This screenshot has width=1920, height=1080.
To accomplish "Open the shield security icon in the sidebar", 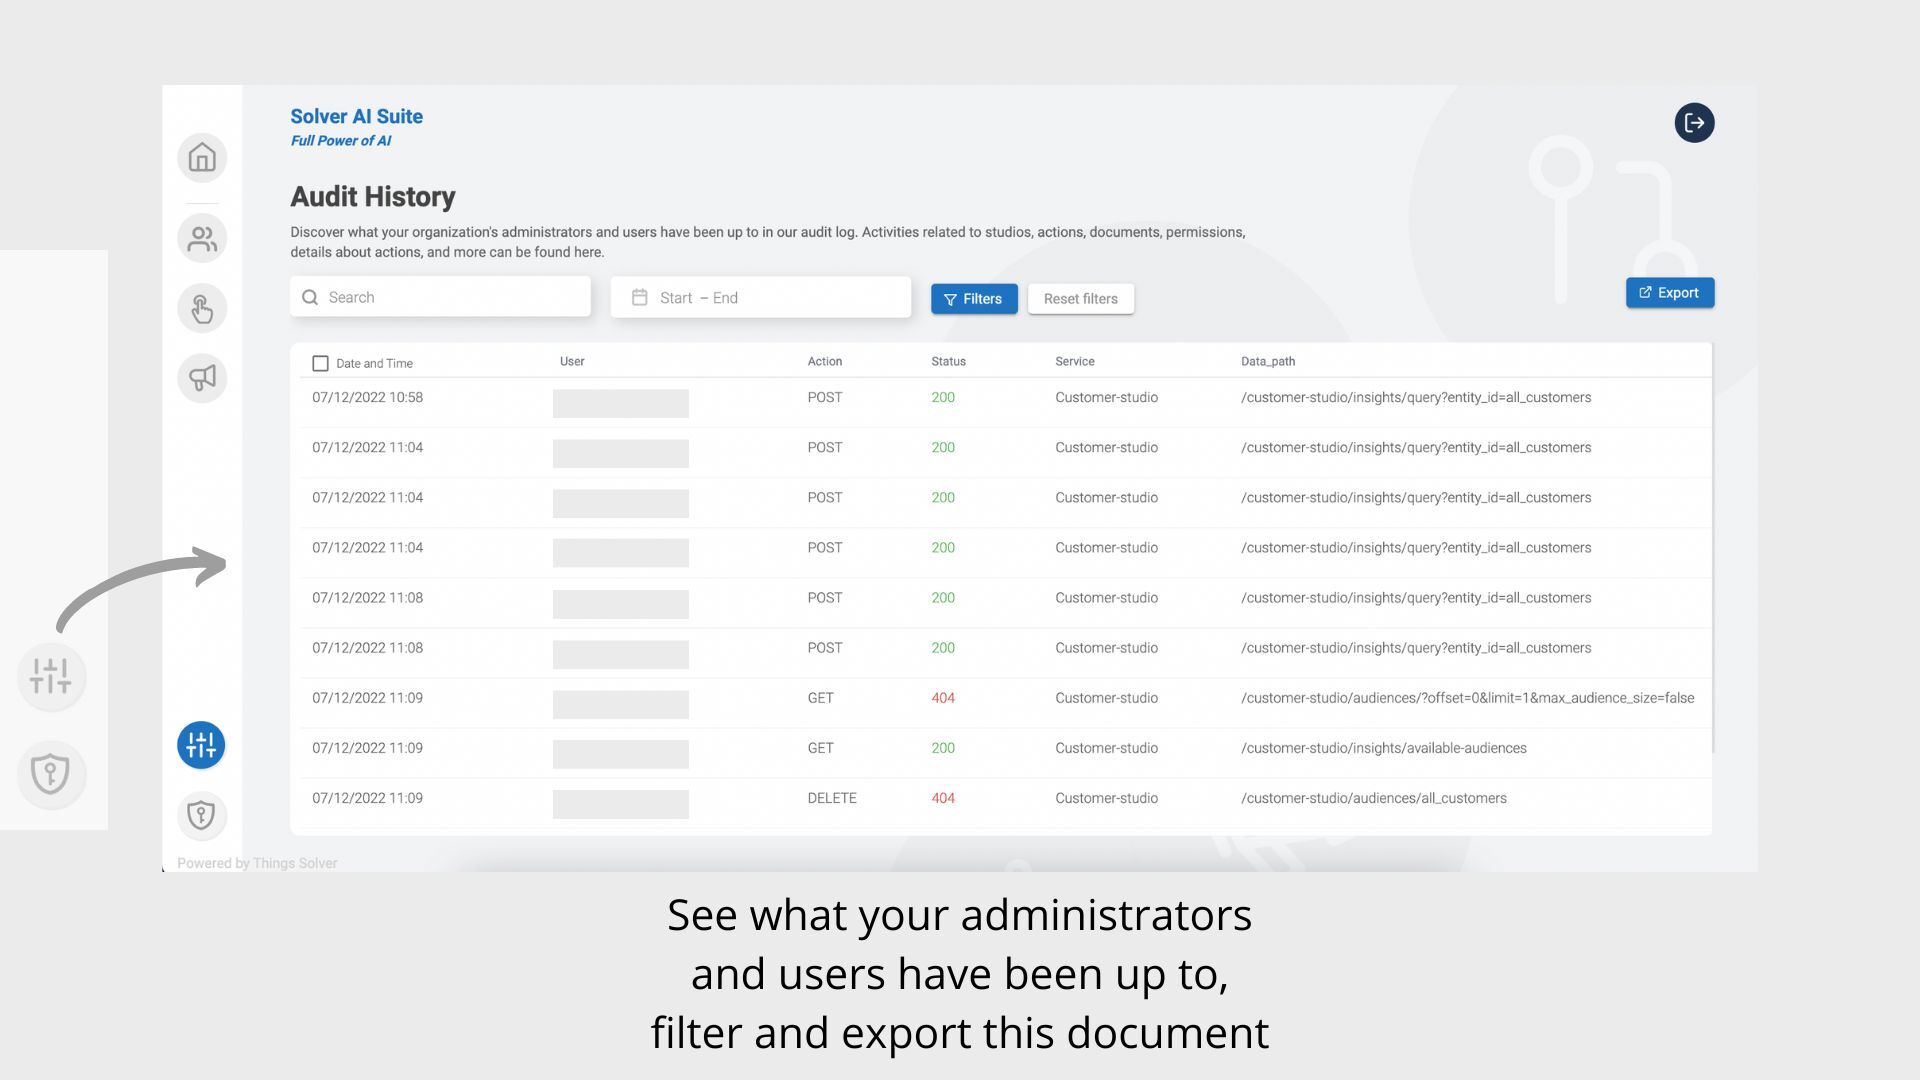I will 201,816.
